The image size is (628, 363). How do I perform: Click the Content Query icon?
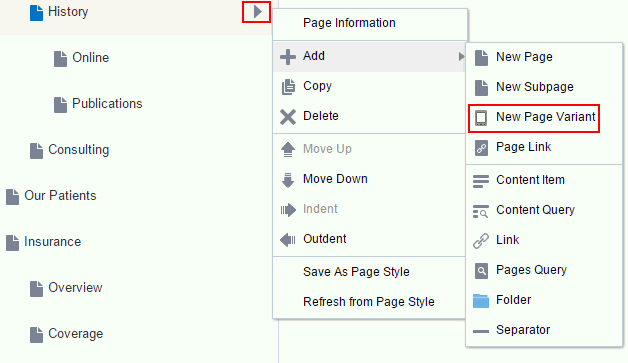(x=481, y=211)
